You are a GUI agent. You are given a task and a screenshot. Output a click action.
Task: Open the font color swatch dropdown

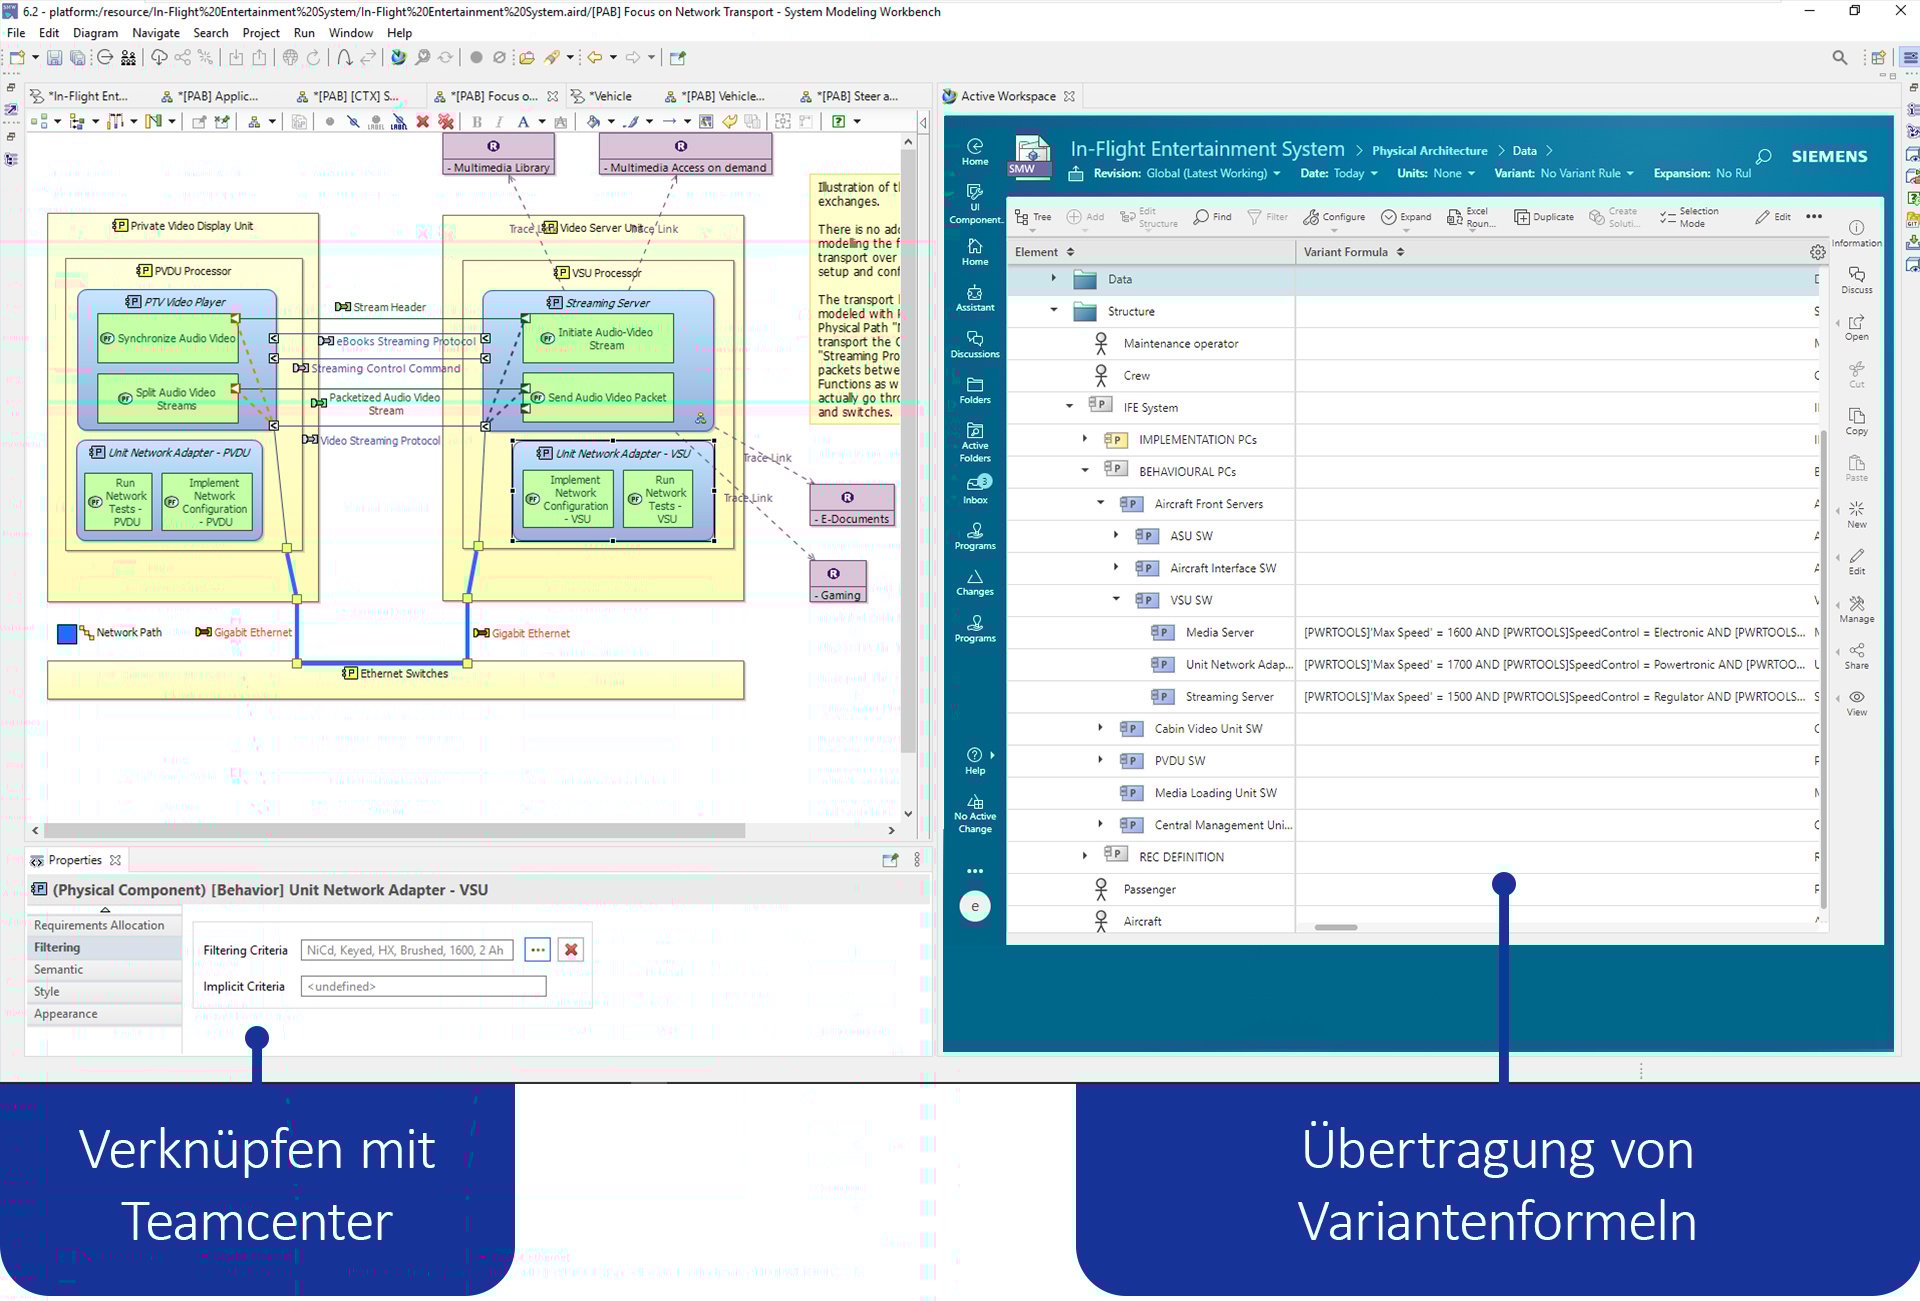pyautogui.click(x=542, y=121)
